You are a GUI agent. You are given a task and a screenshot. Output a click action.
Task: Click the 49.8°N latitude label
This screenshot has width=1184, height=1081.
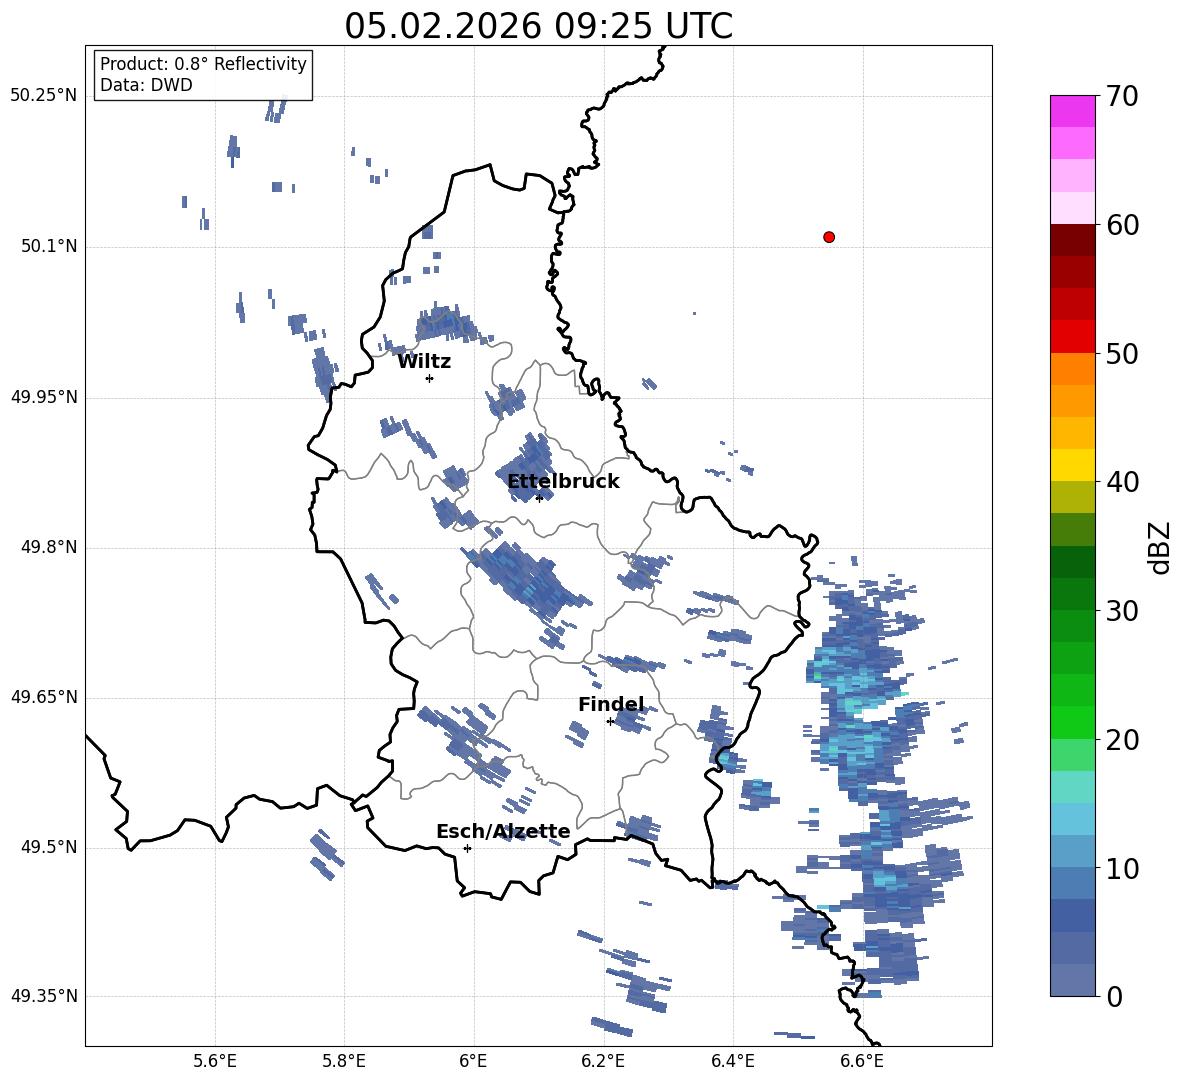48,547
